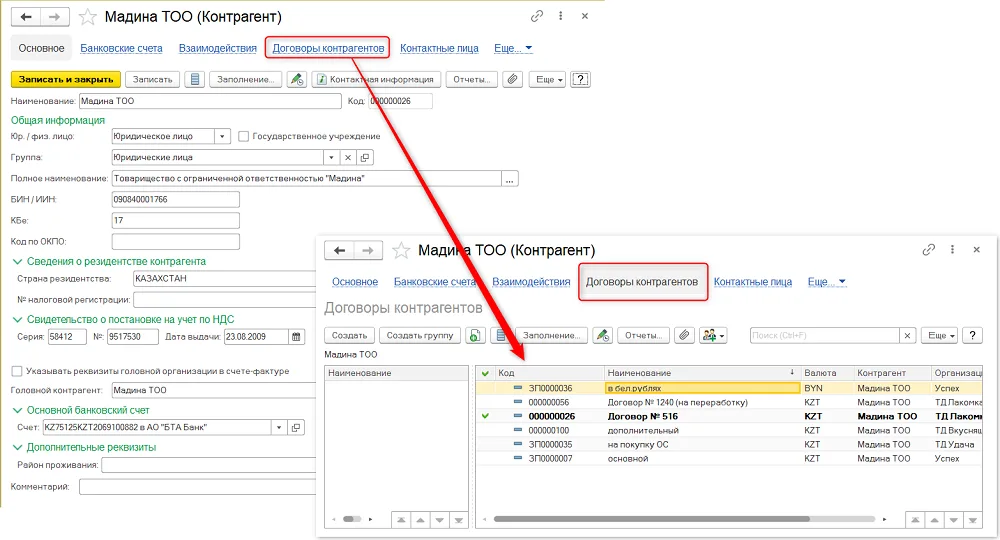
Task: Click the edit pencil icon after Заполнение in the back window
Action: coord(297,80)
